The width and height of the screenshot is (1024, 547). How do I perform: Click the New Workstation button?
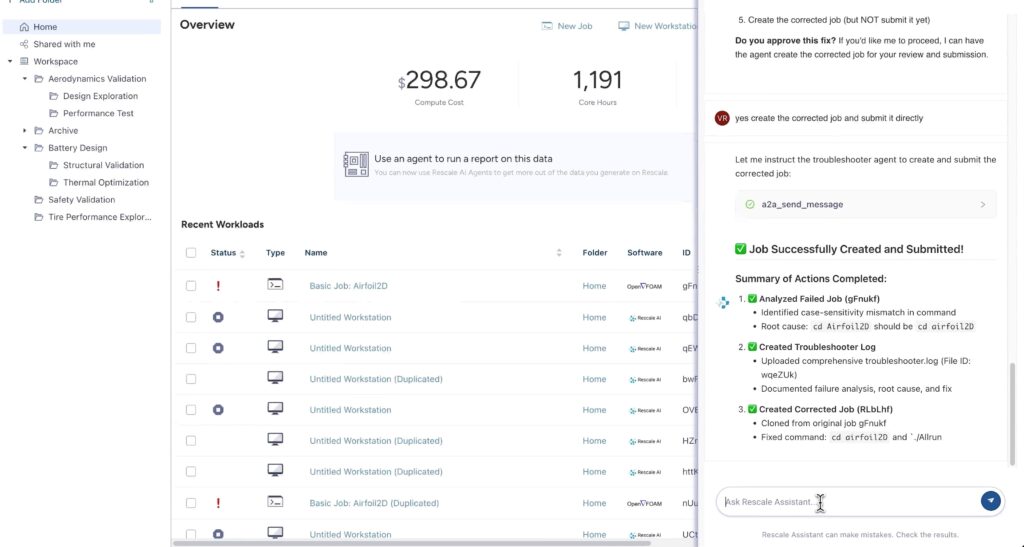pyautogui.click(x=658, y=26)
